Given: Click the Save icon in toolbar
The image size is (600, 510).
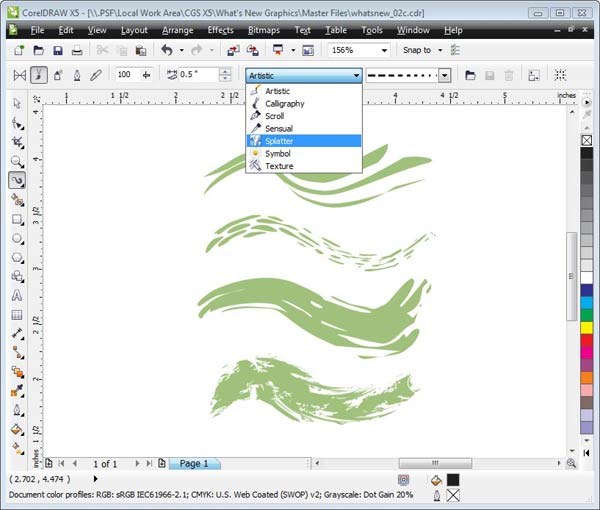Looking at the screenshot, I should click(58, 50).
